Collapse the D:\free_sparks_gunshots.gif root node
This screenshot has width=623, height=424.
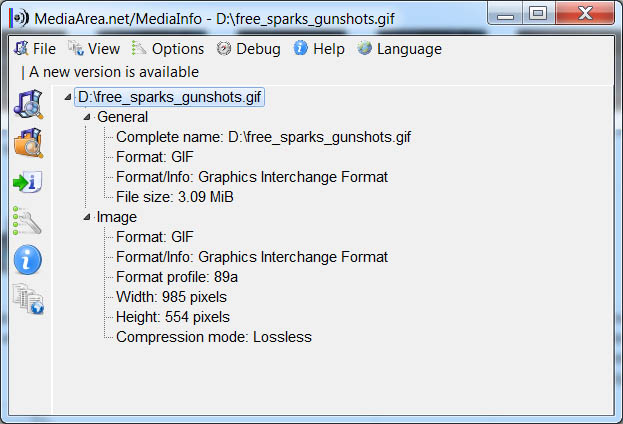(x=68, y=97)
